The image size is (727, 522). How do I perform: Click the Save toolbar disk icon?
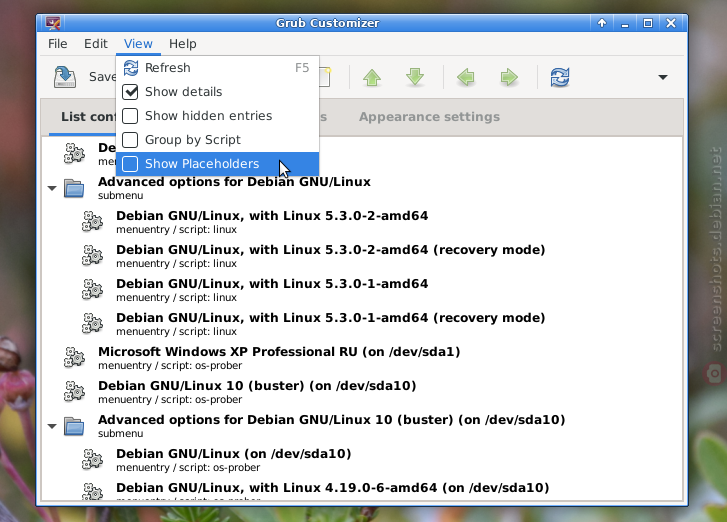[64, 77]
